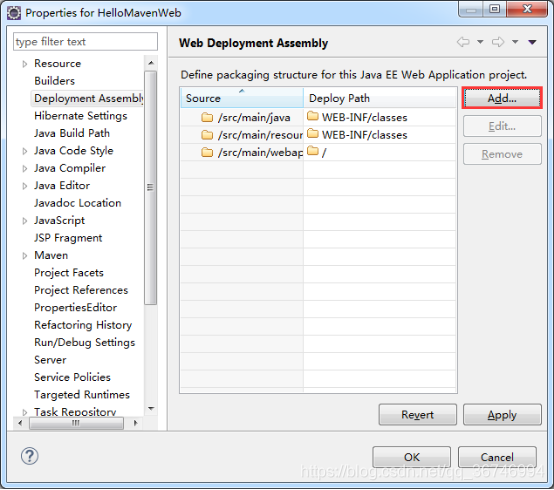Open Java Build Path page
The width and height of the screenshot is (554, 490).
pyautogui.click(x=72, y=133)
